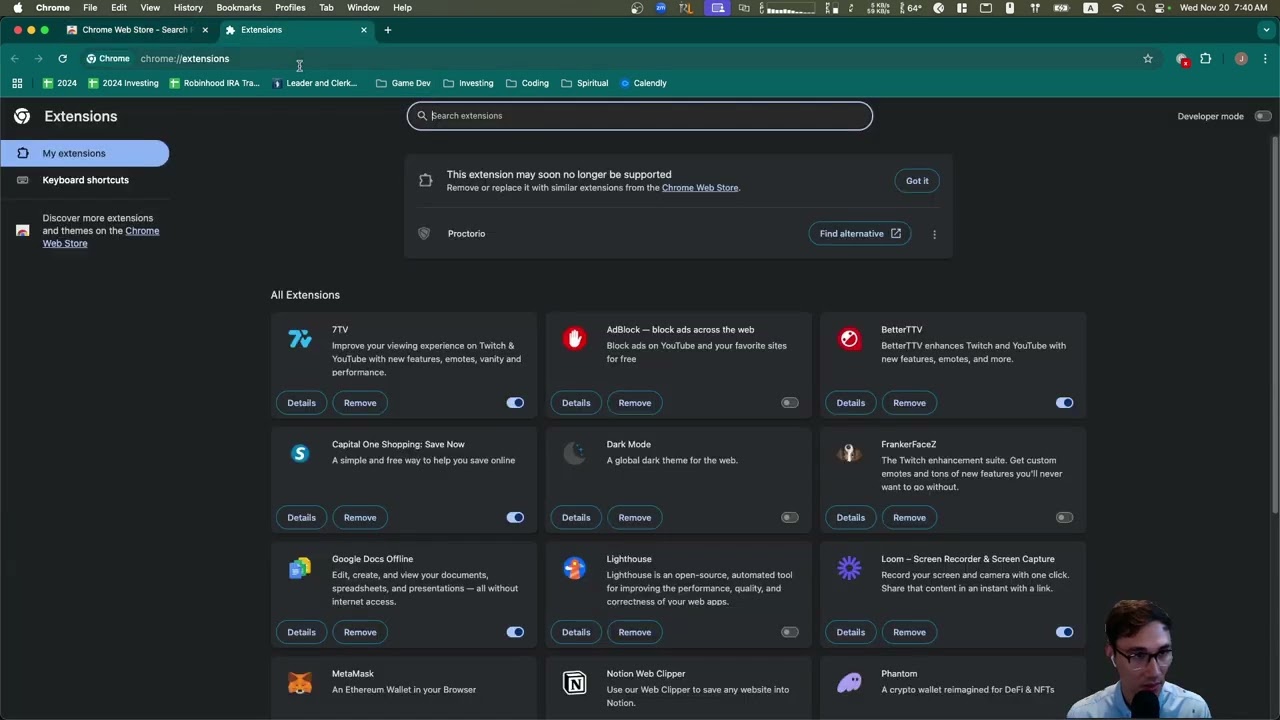The width and height of the screenshot is (1280, 720).
Task: Click the Proctorio shield icon
Action: [424, 233]
